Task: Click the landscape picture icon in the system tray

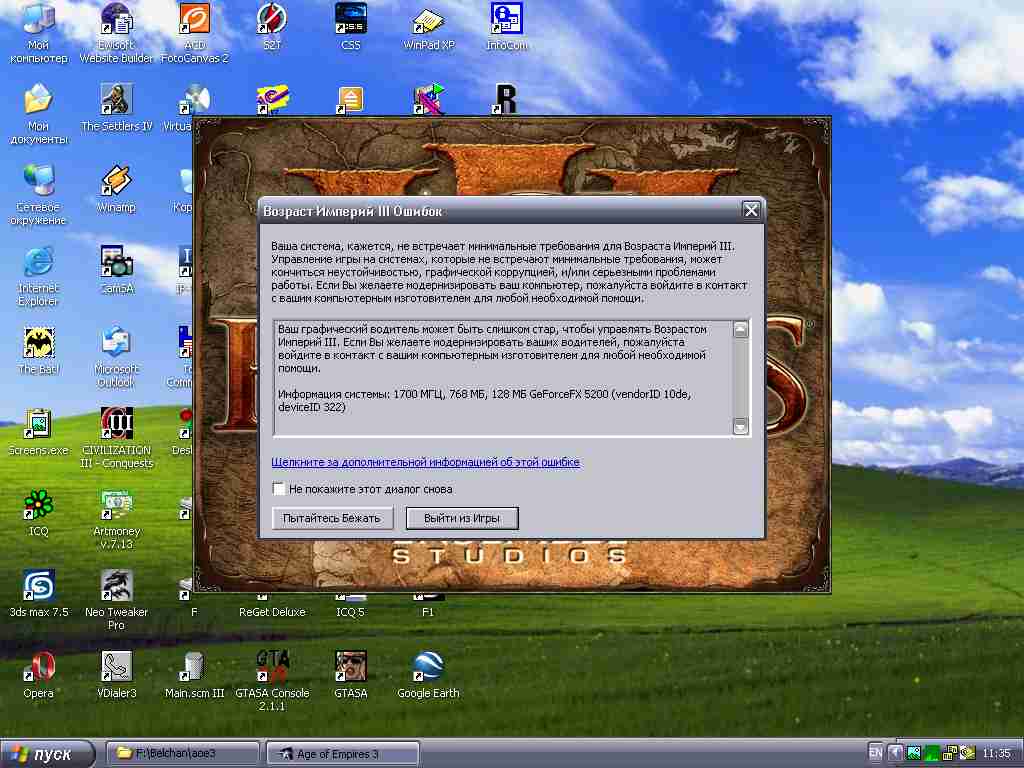Action: 914,754
